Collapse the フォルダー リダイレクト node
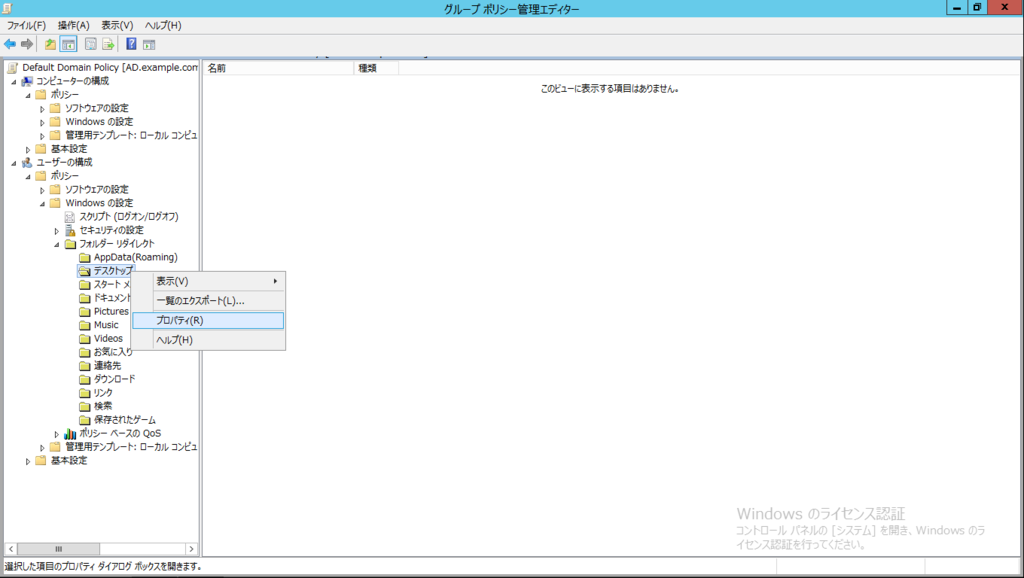The width and height of the screenshot is (1024, 578). [57, 244]
